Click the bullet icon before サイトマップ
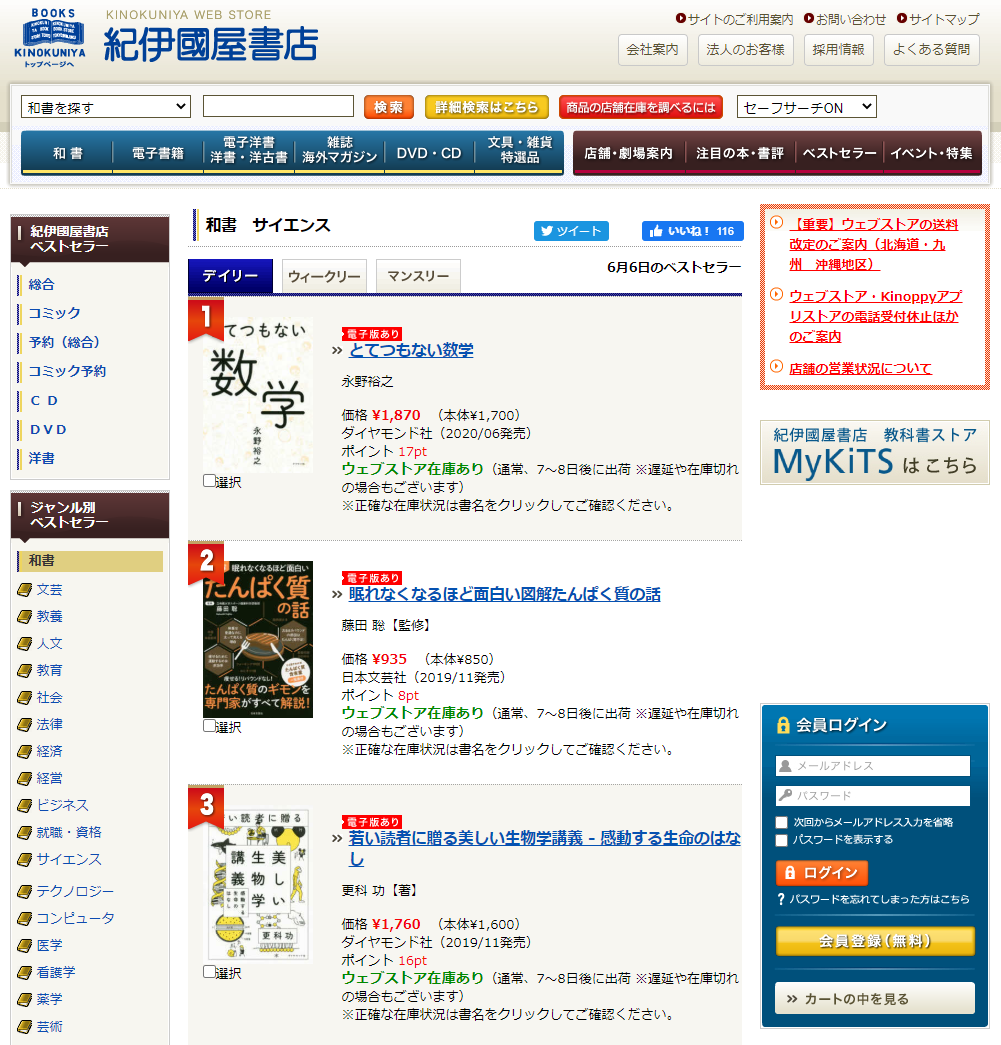 tap(902, 19)
